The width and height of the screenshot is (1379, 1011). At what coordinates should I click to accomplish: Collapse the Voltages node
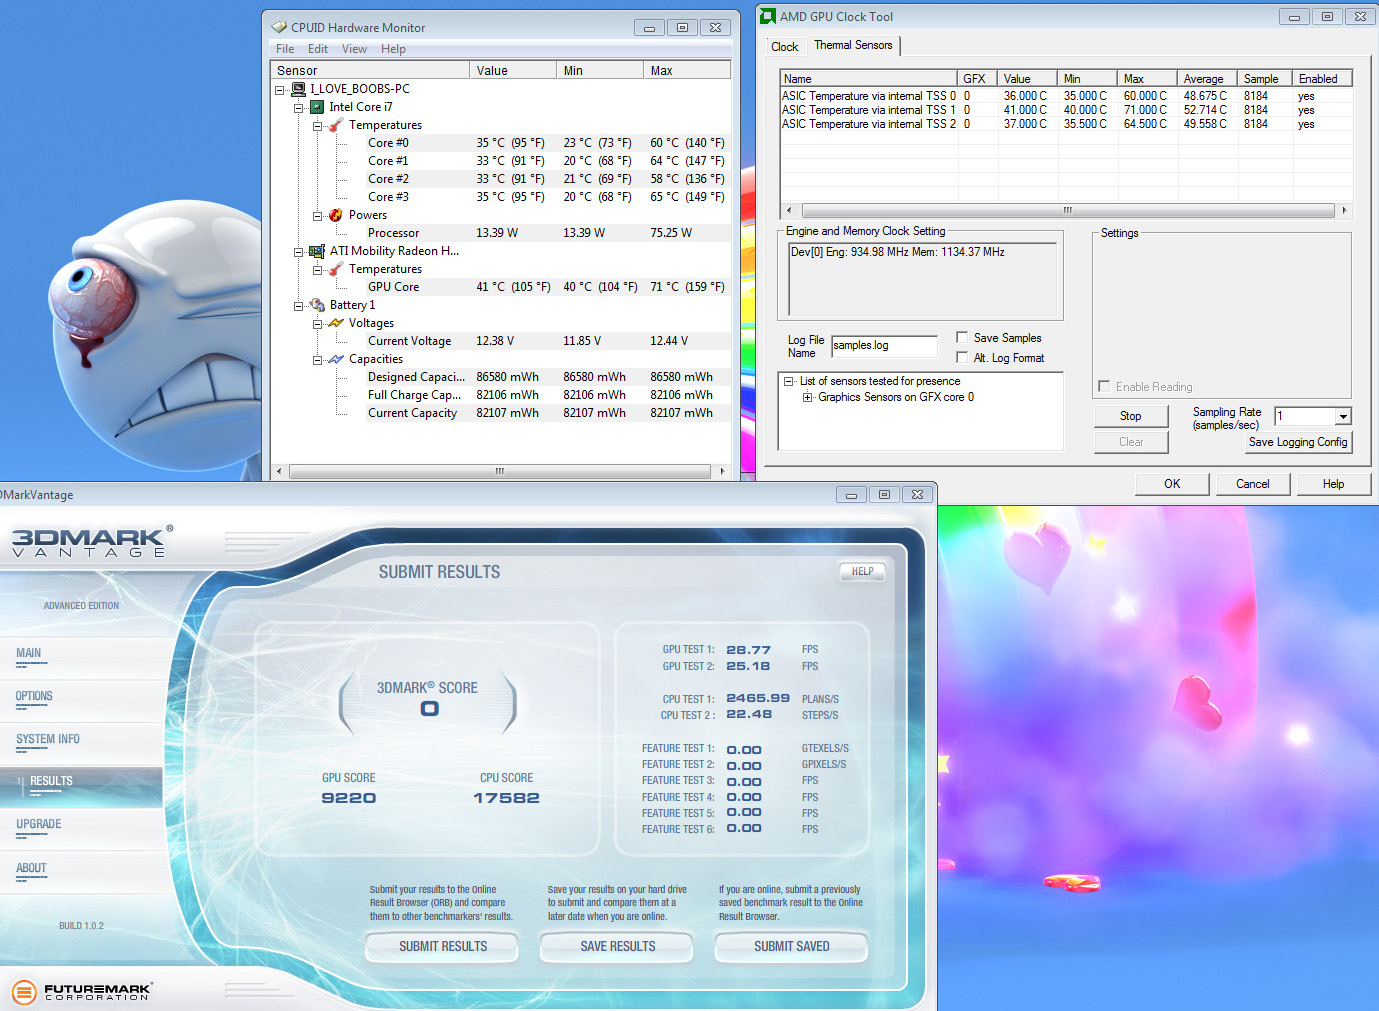click(318, 324)
